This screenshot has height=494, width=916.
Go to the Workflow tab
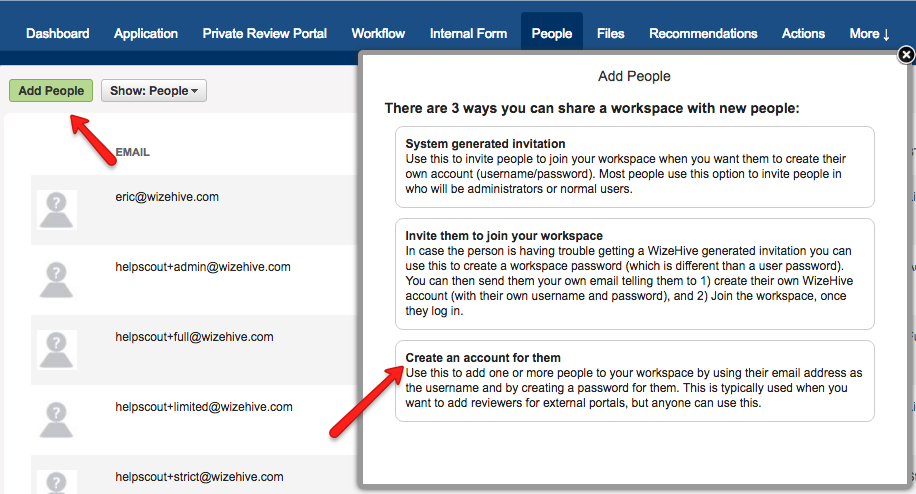pyautogui.click(x=378, y=34)
